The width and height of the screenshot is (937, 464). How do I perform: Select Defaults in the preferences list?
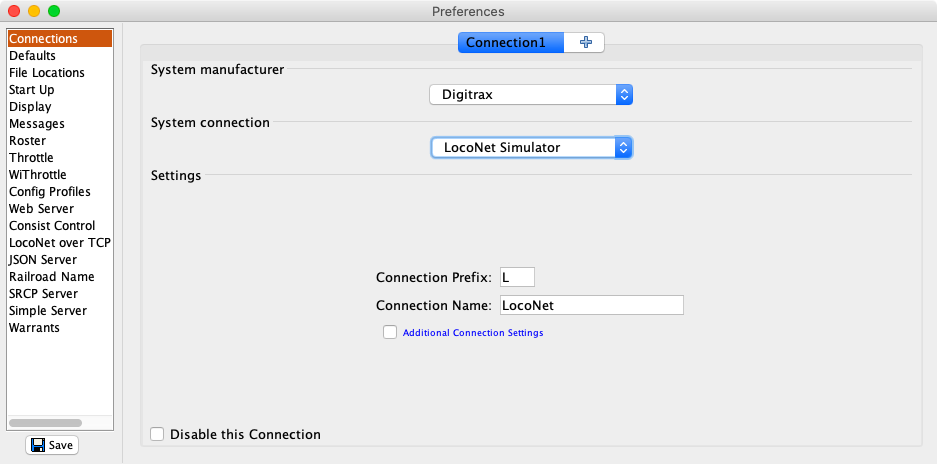[32, 56]
